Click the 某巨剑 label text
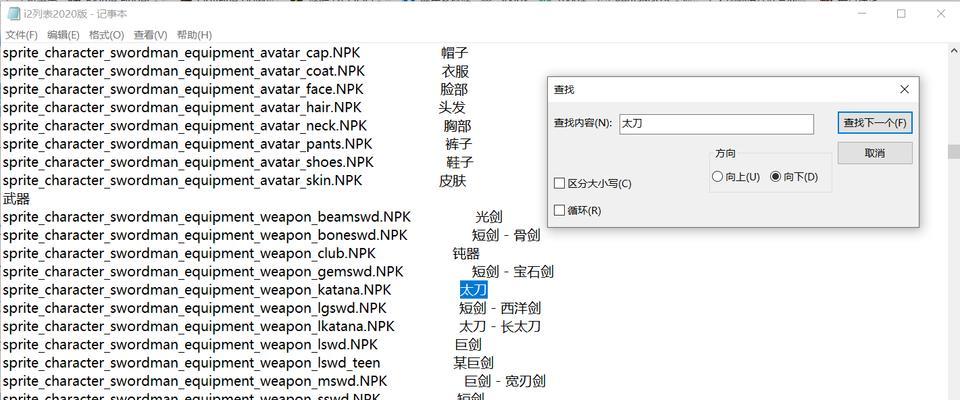 (473, 363)
